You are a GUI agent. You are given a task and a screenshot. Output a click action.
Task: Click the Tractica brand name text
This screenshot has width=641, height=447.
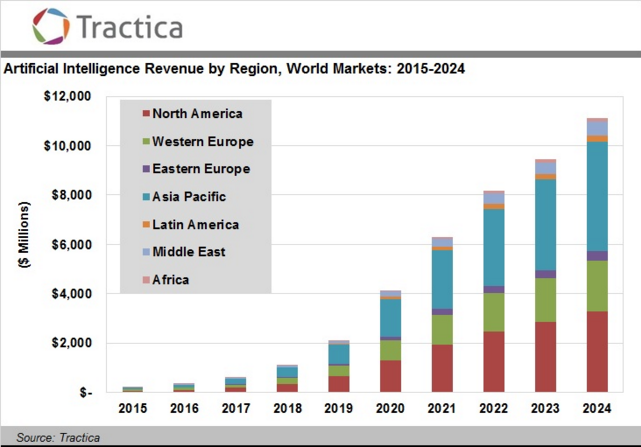tap(130, 27)
